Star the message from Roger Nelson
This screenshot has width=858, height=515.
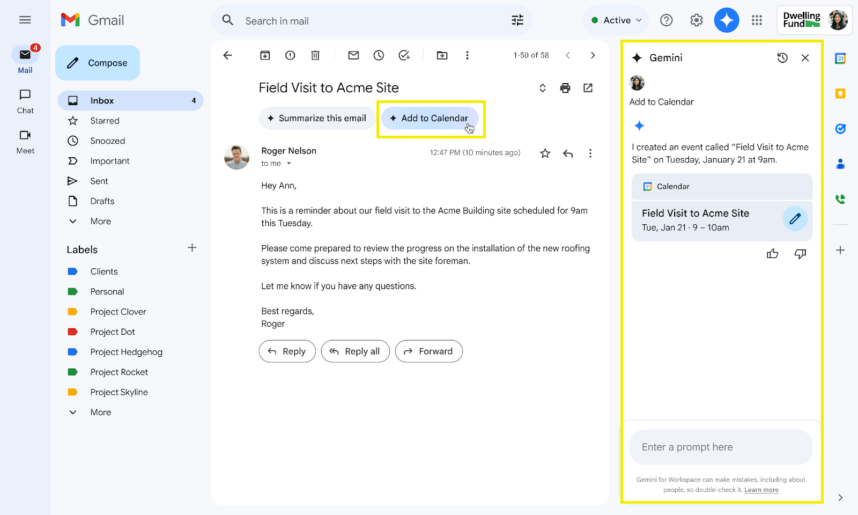[x=545, y=153]
